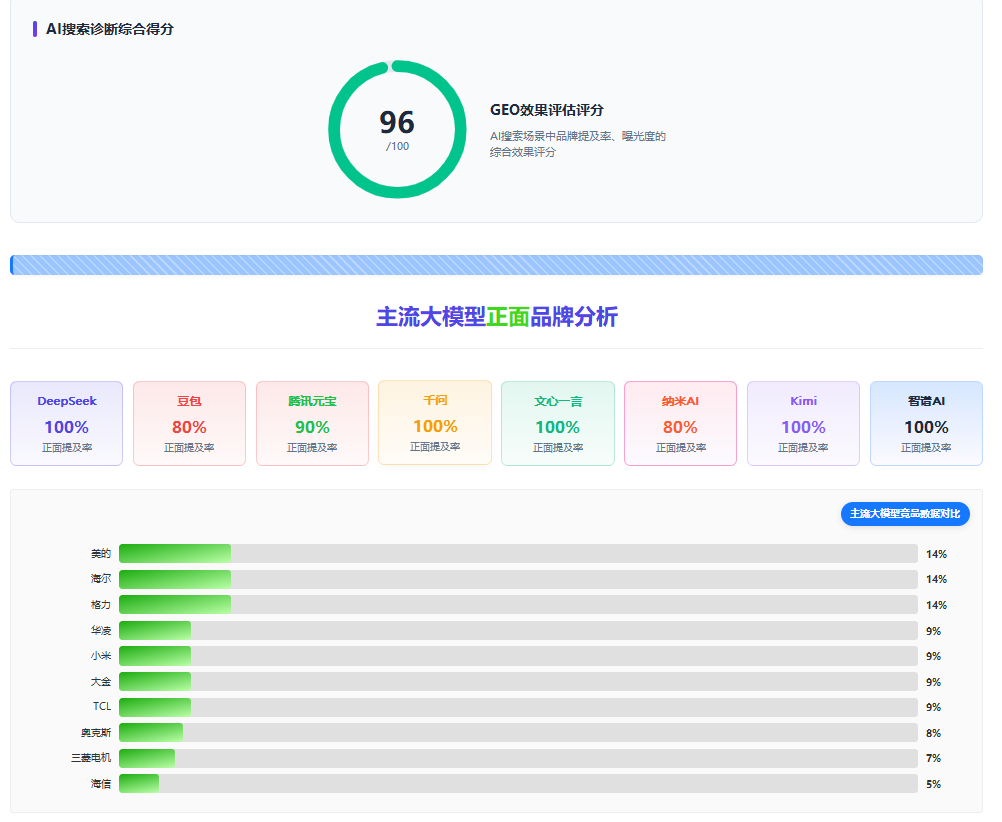Screen dimensions: 1002x822
Task: Click the 主流大模型正面品牌分析 heading
Action: pos(497,317)
